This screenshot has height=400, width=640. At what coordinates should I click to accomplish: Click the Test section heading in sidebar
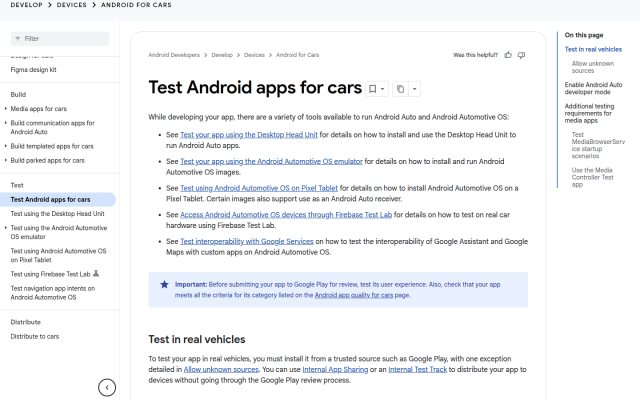click(x=17, y=185)
